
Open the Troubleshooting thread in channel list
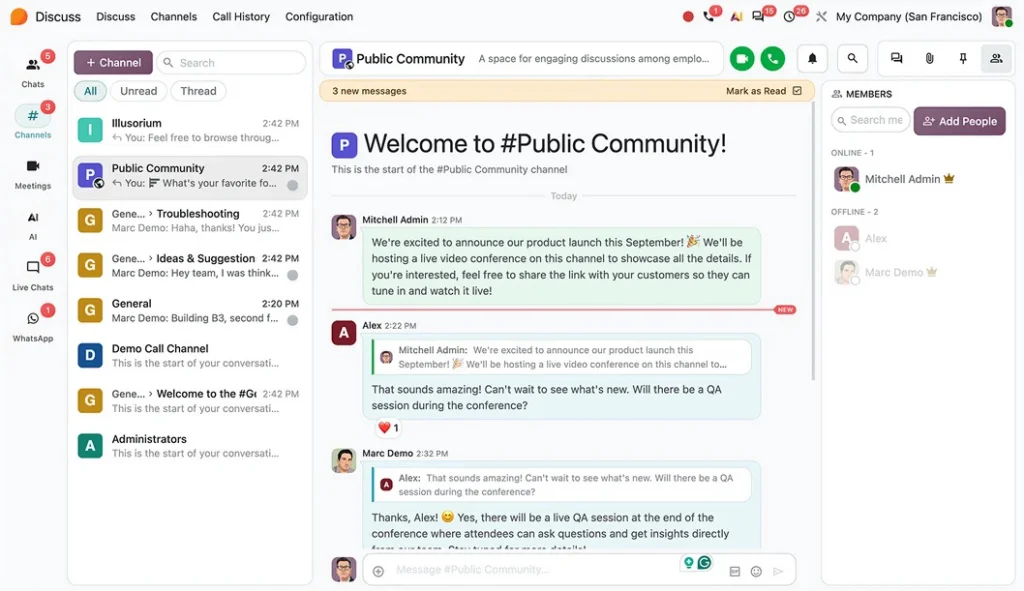coord(189,221)
